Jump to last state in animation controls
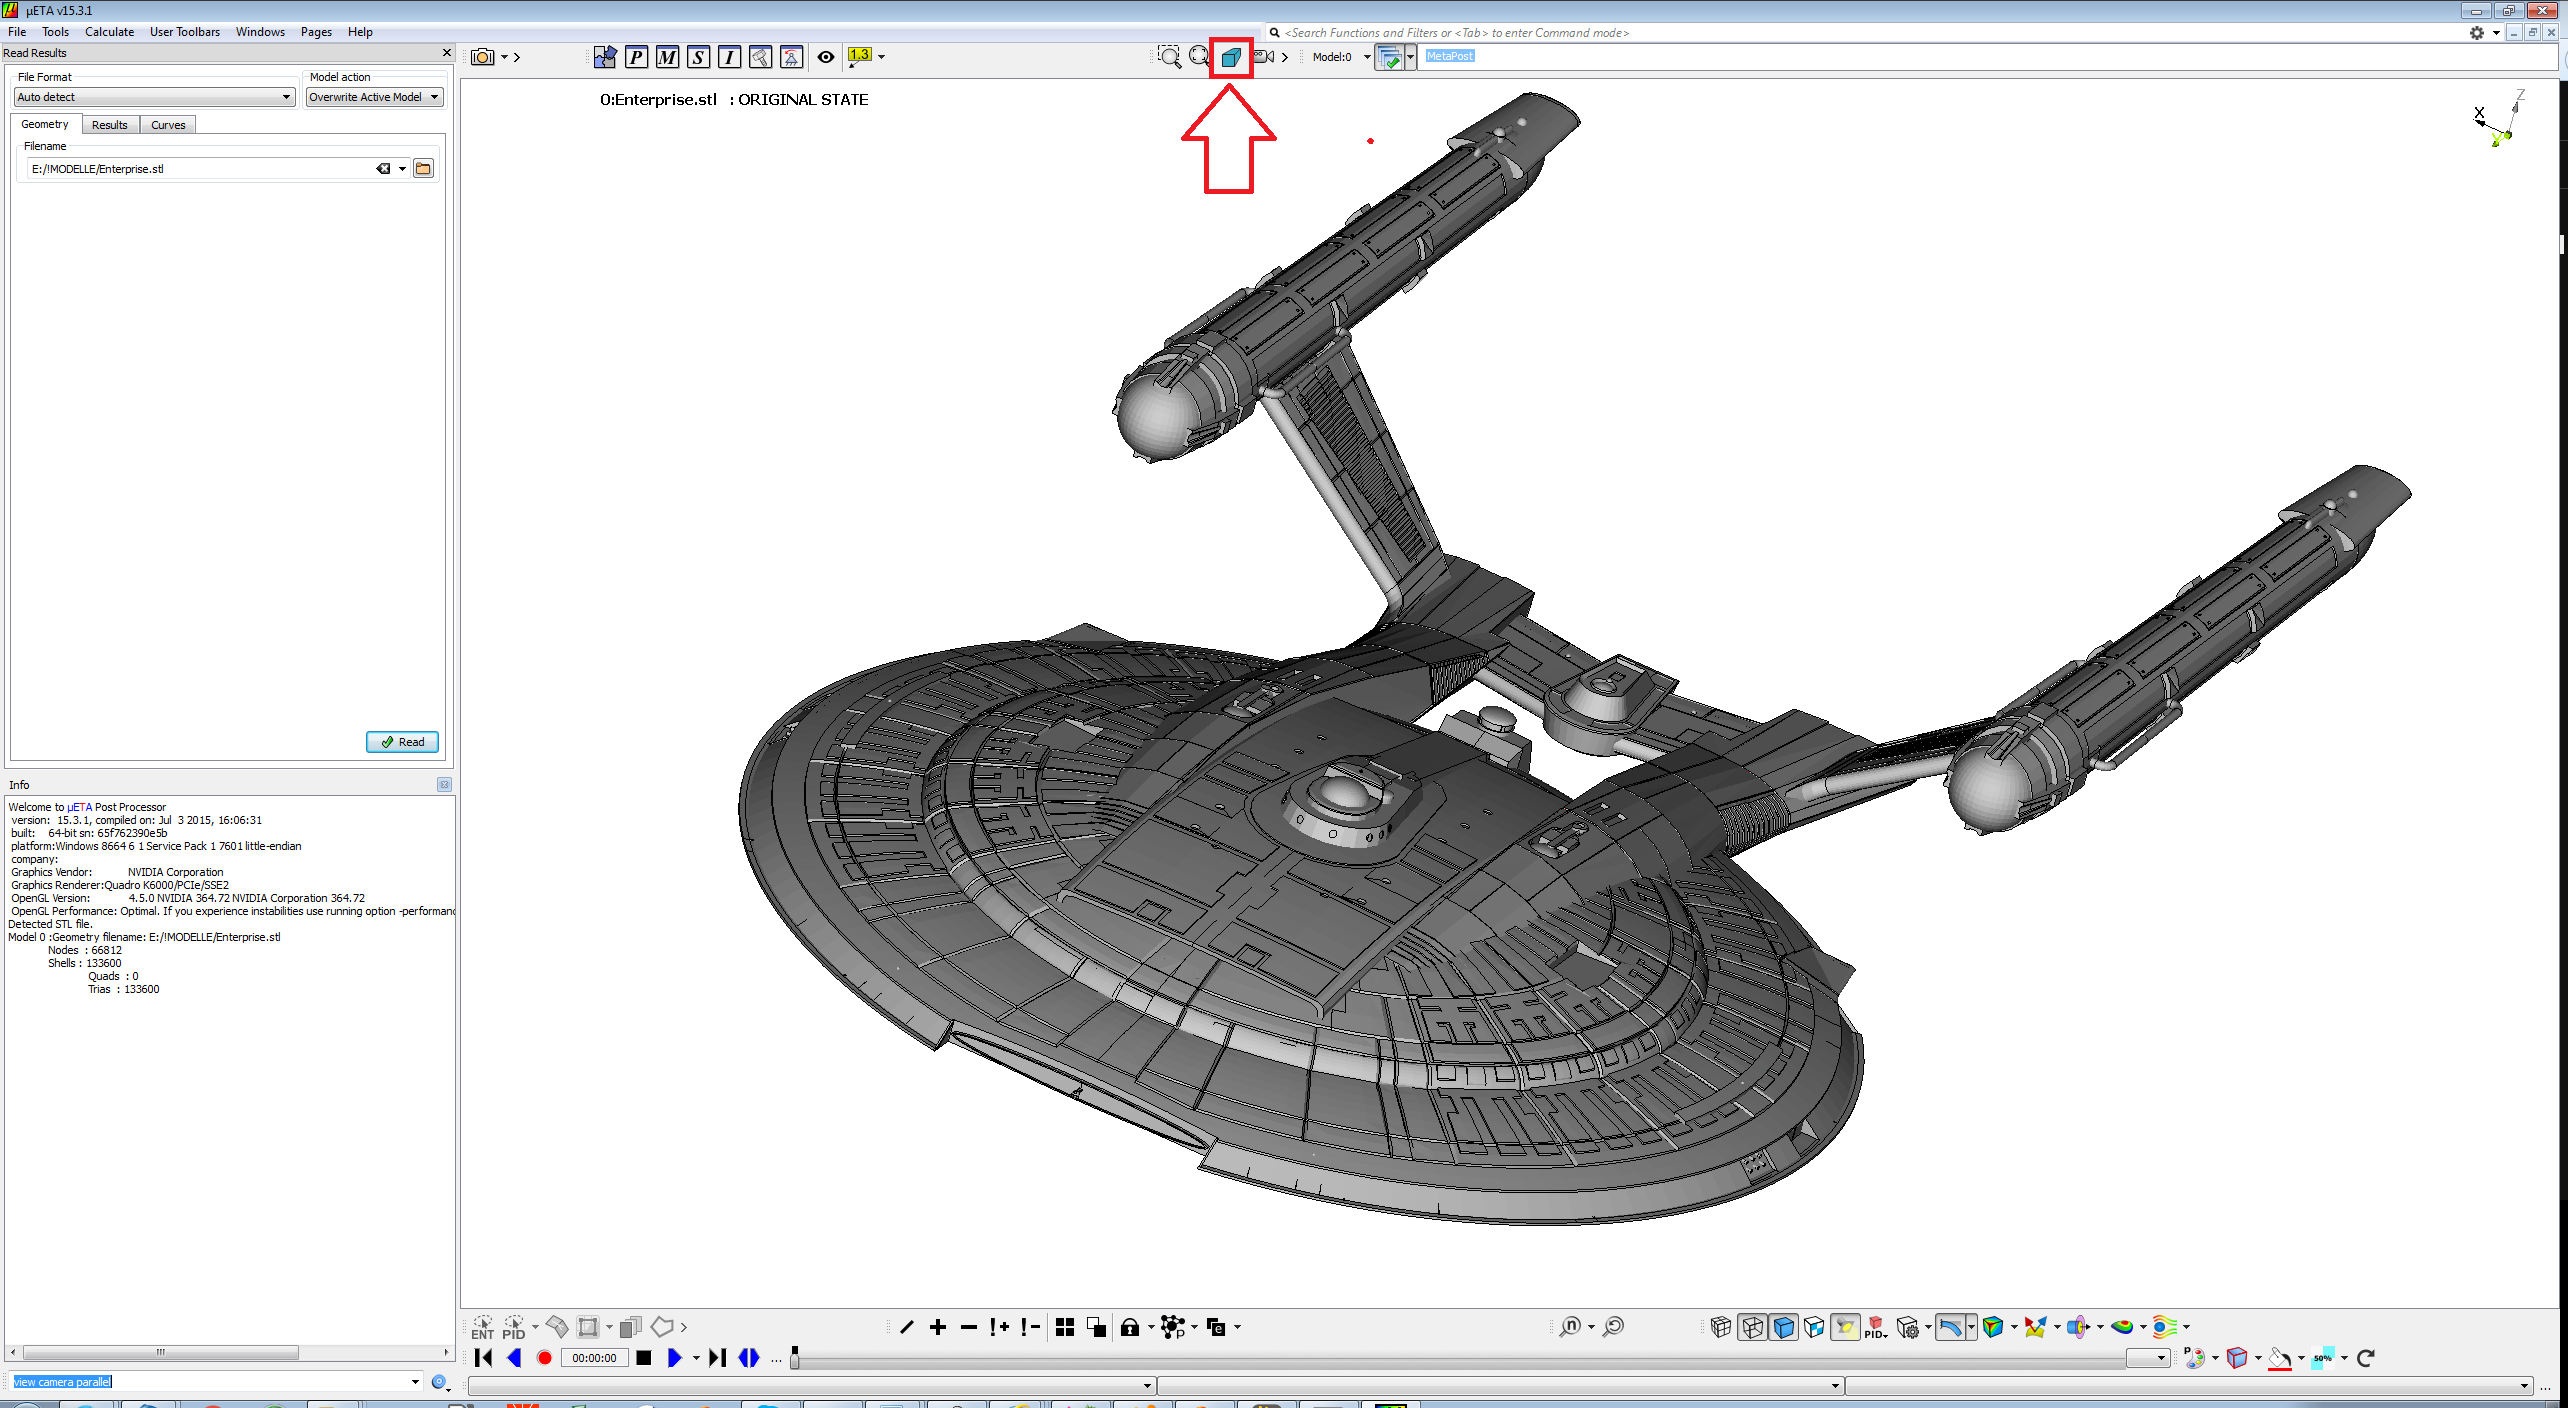 717,1358
